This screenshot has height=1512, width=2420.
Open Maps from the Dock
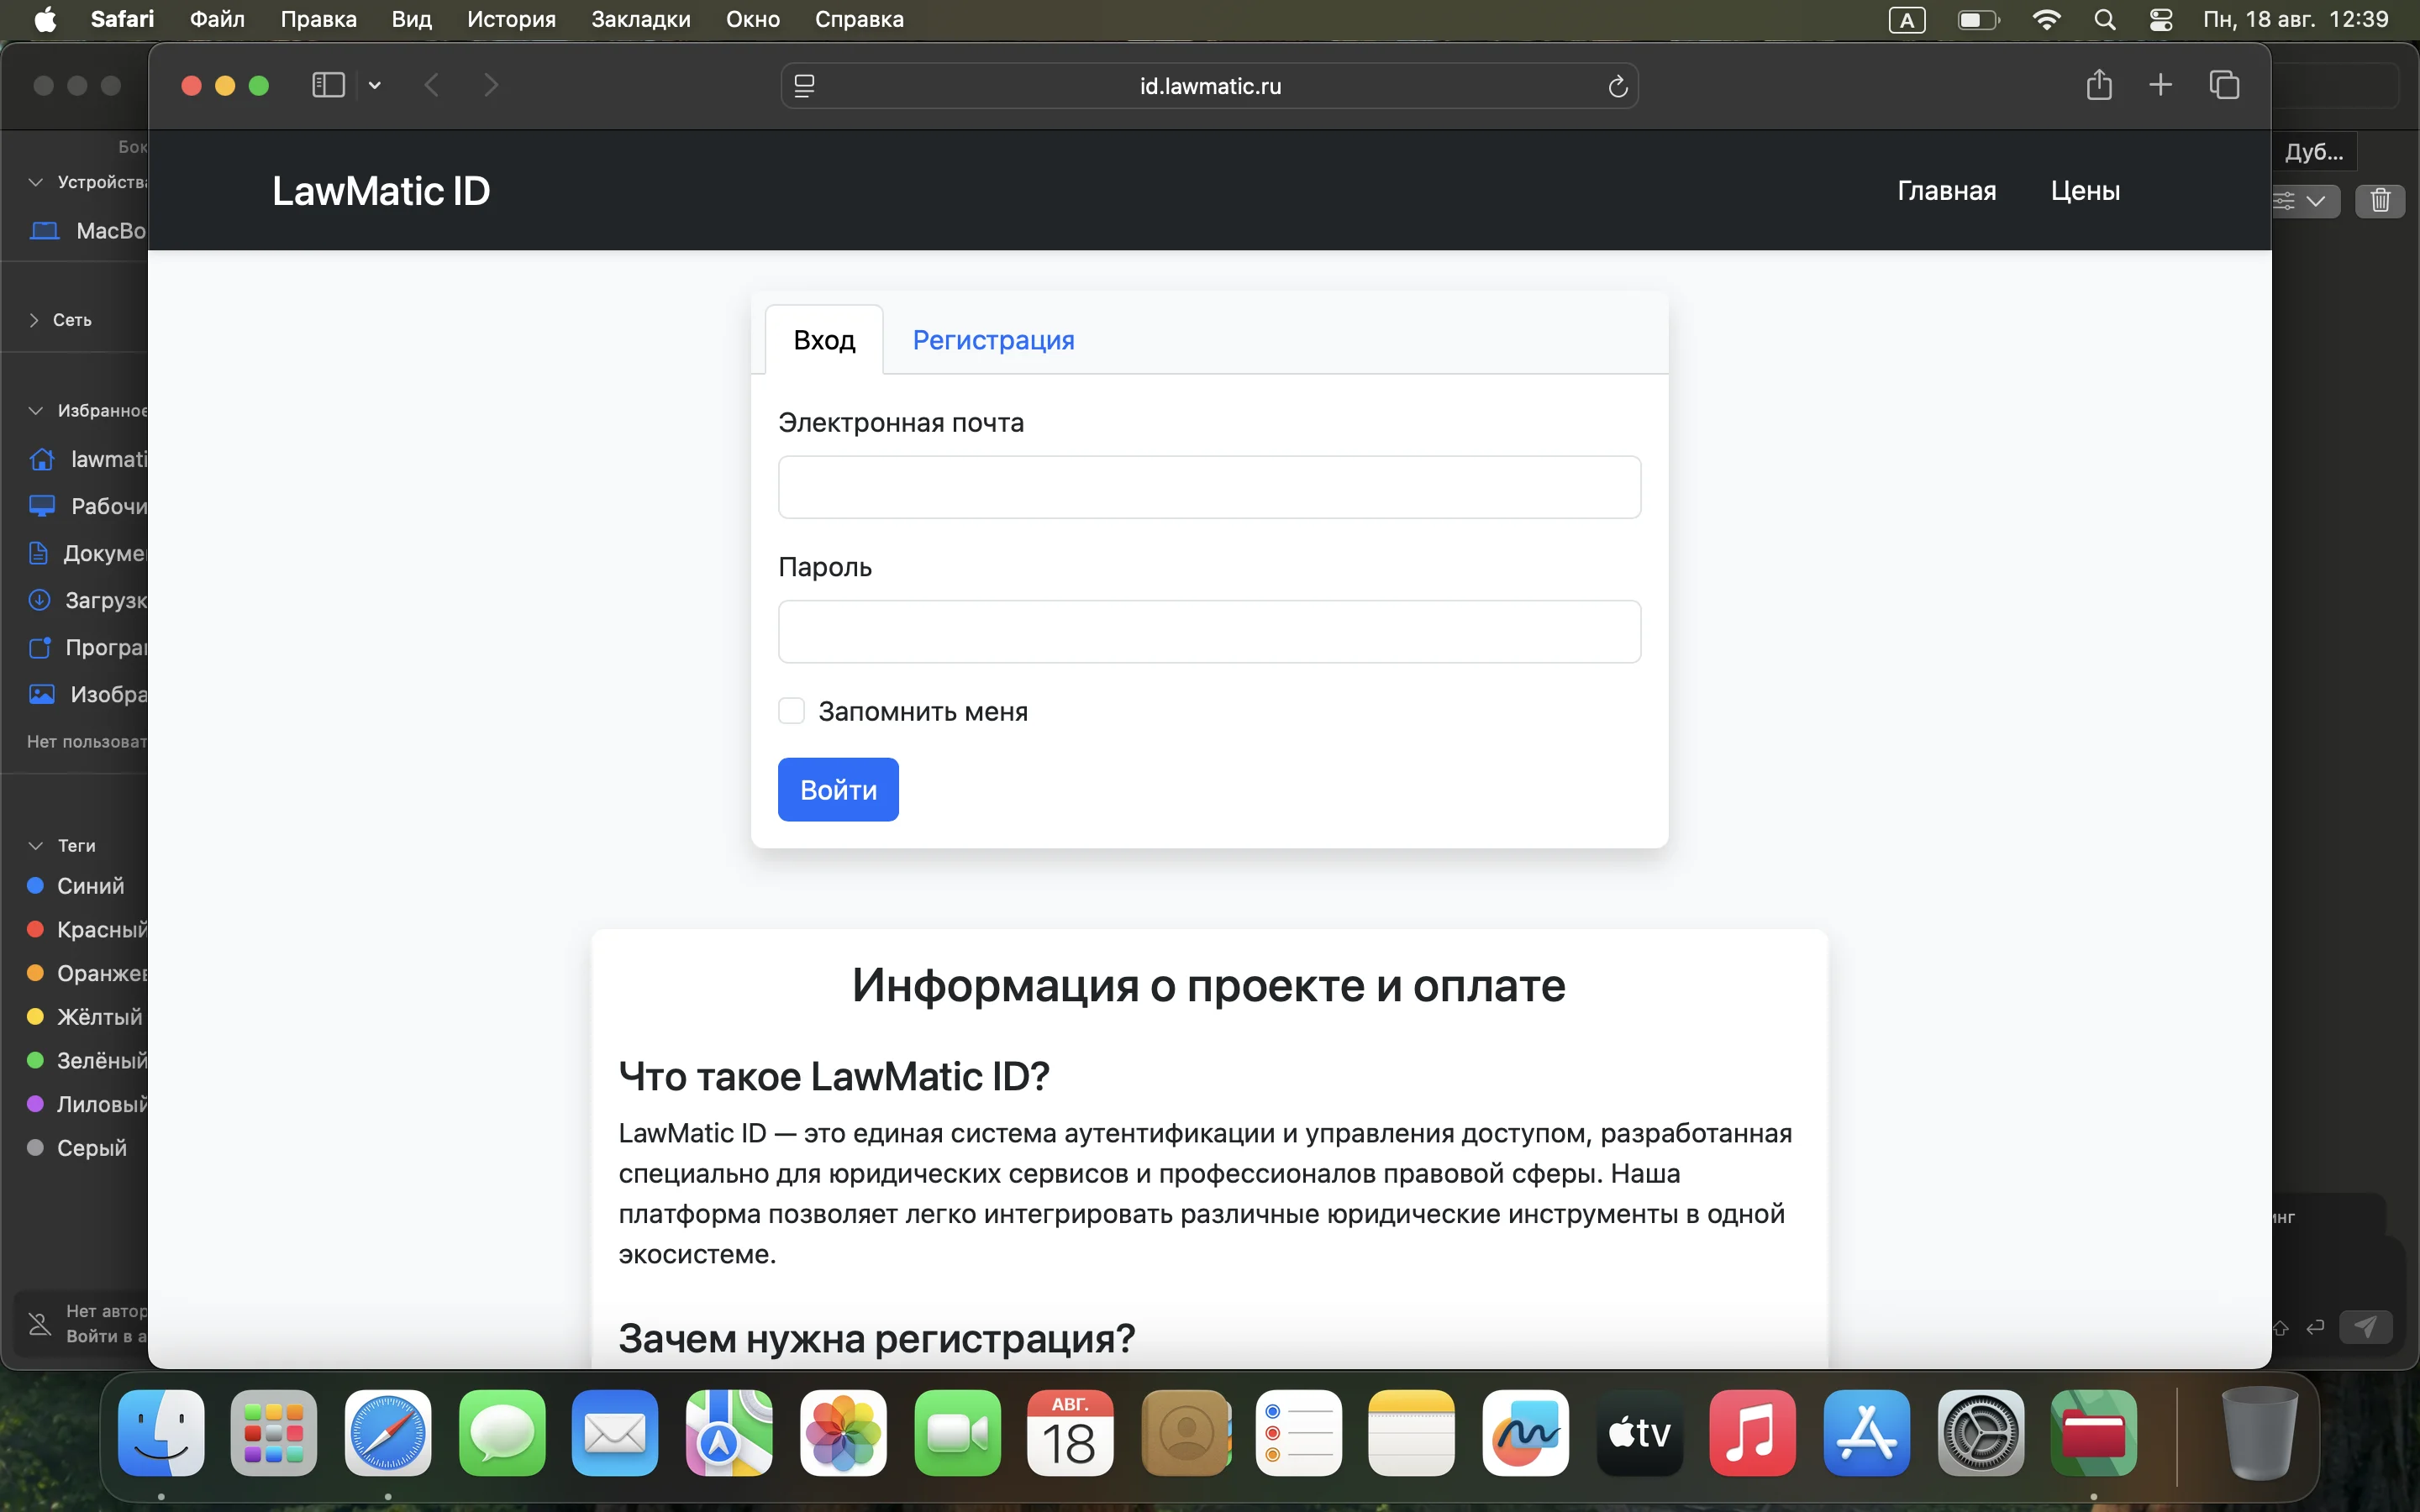[x=729, y=1433]
